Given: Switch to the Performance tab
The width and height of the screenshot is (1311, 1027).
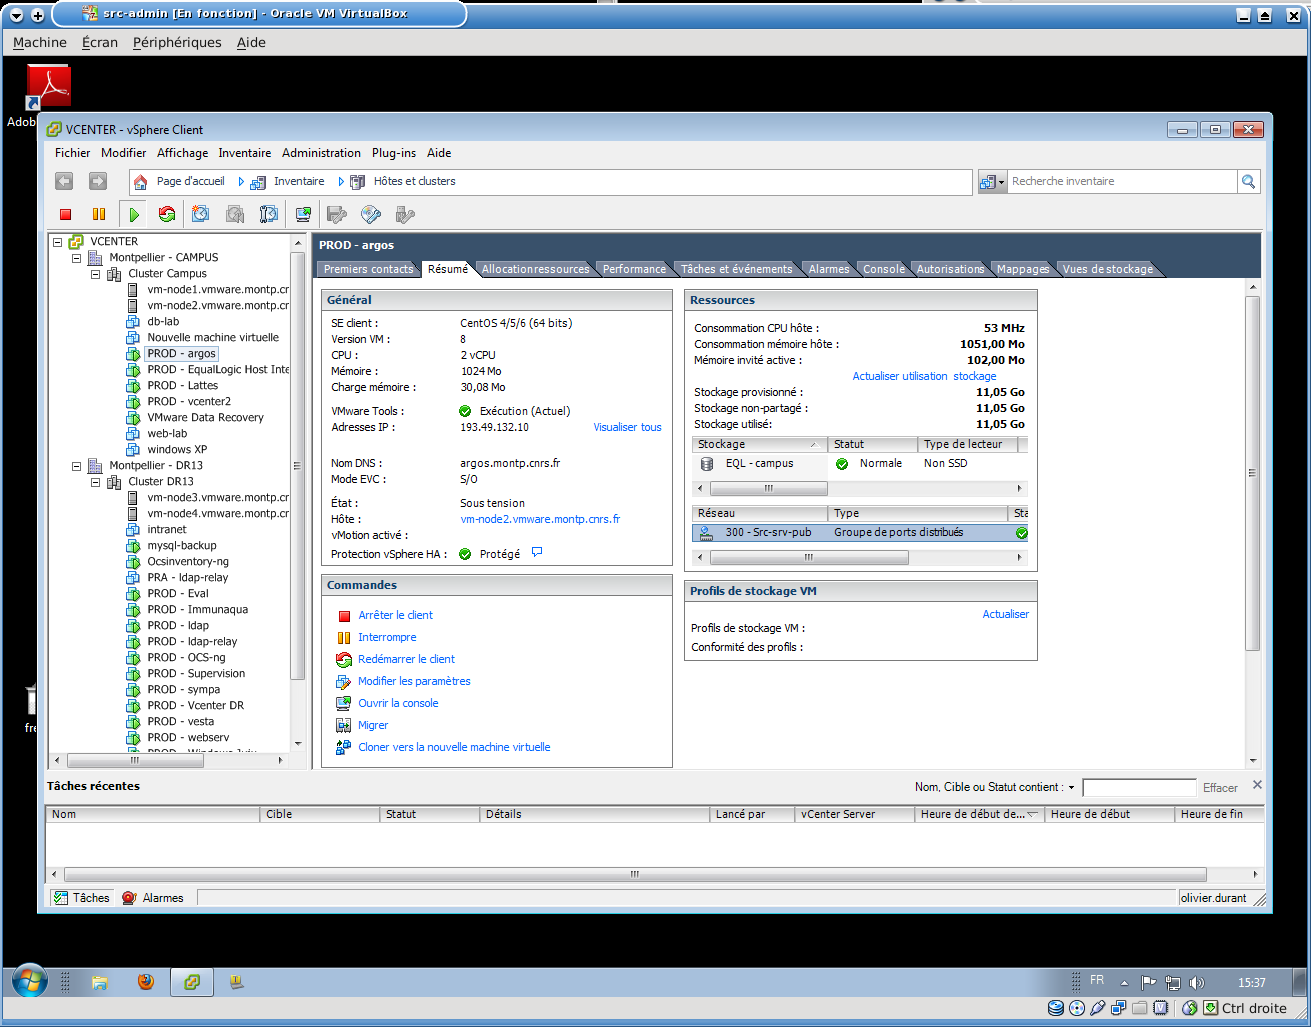Looking at the screenshot, I should [634, 269].
